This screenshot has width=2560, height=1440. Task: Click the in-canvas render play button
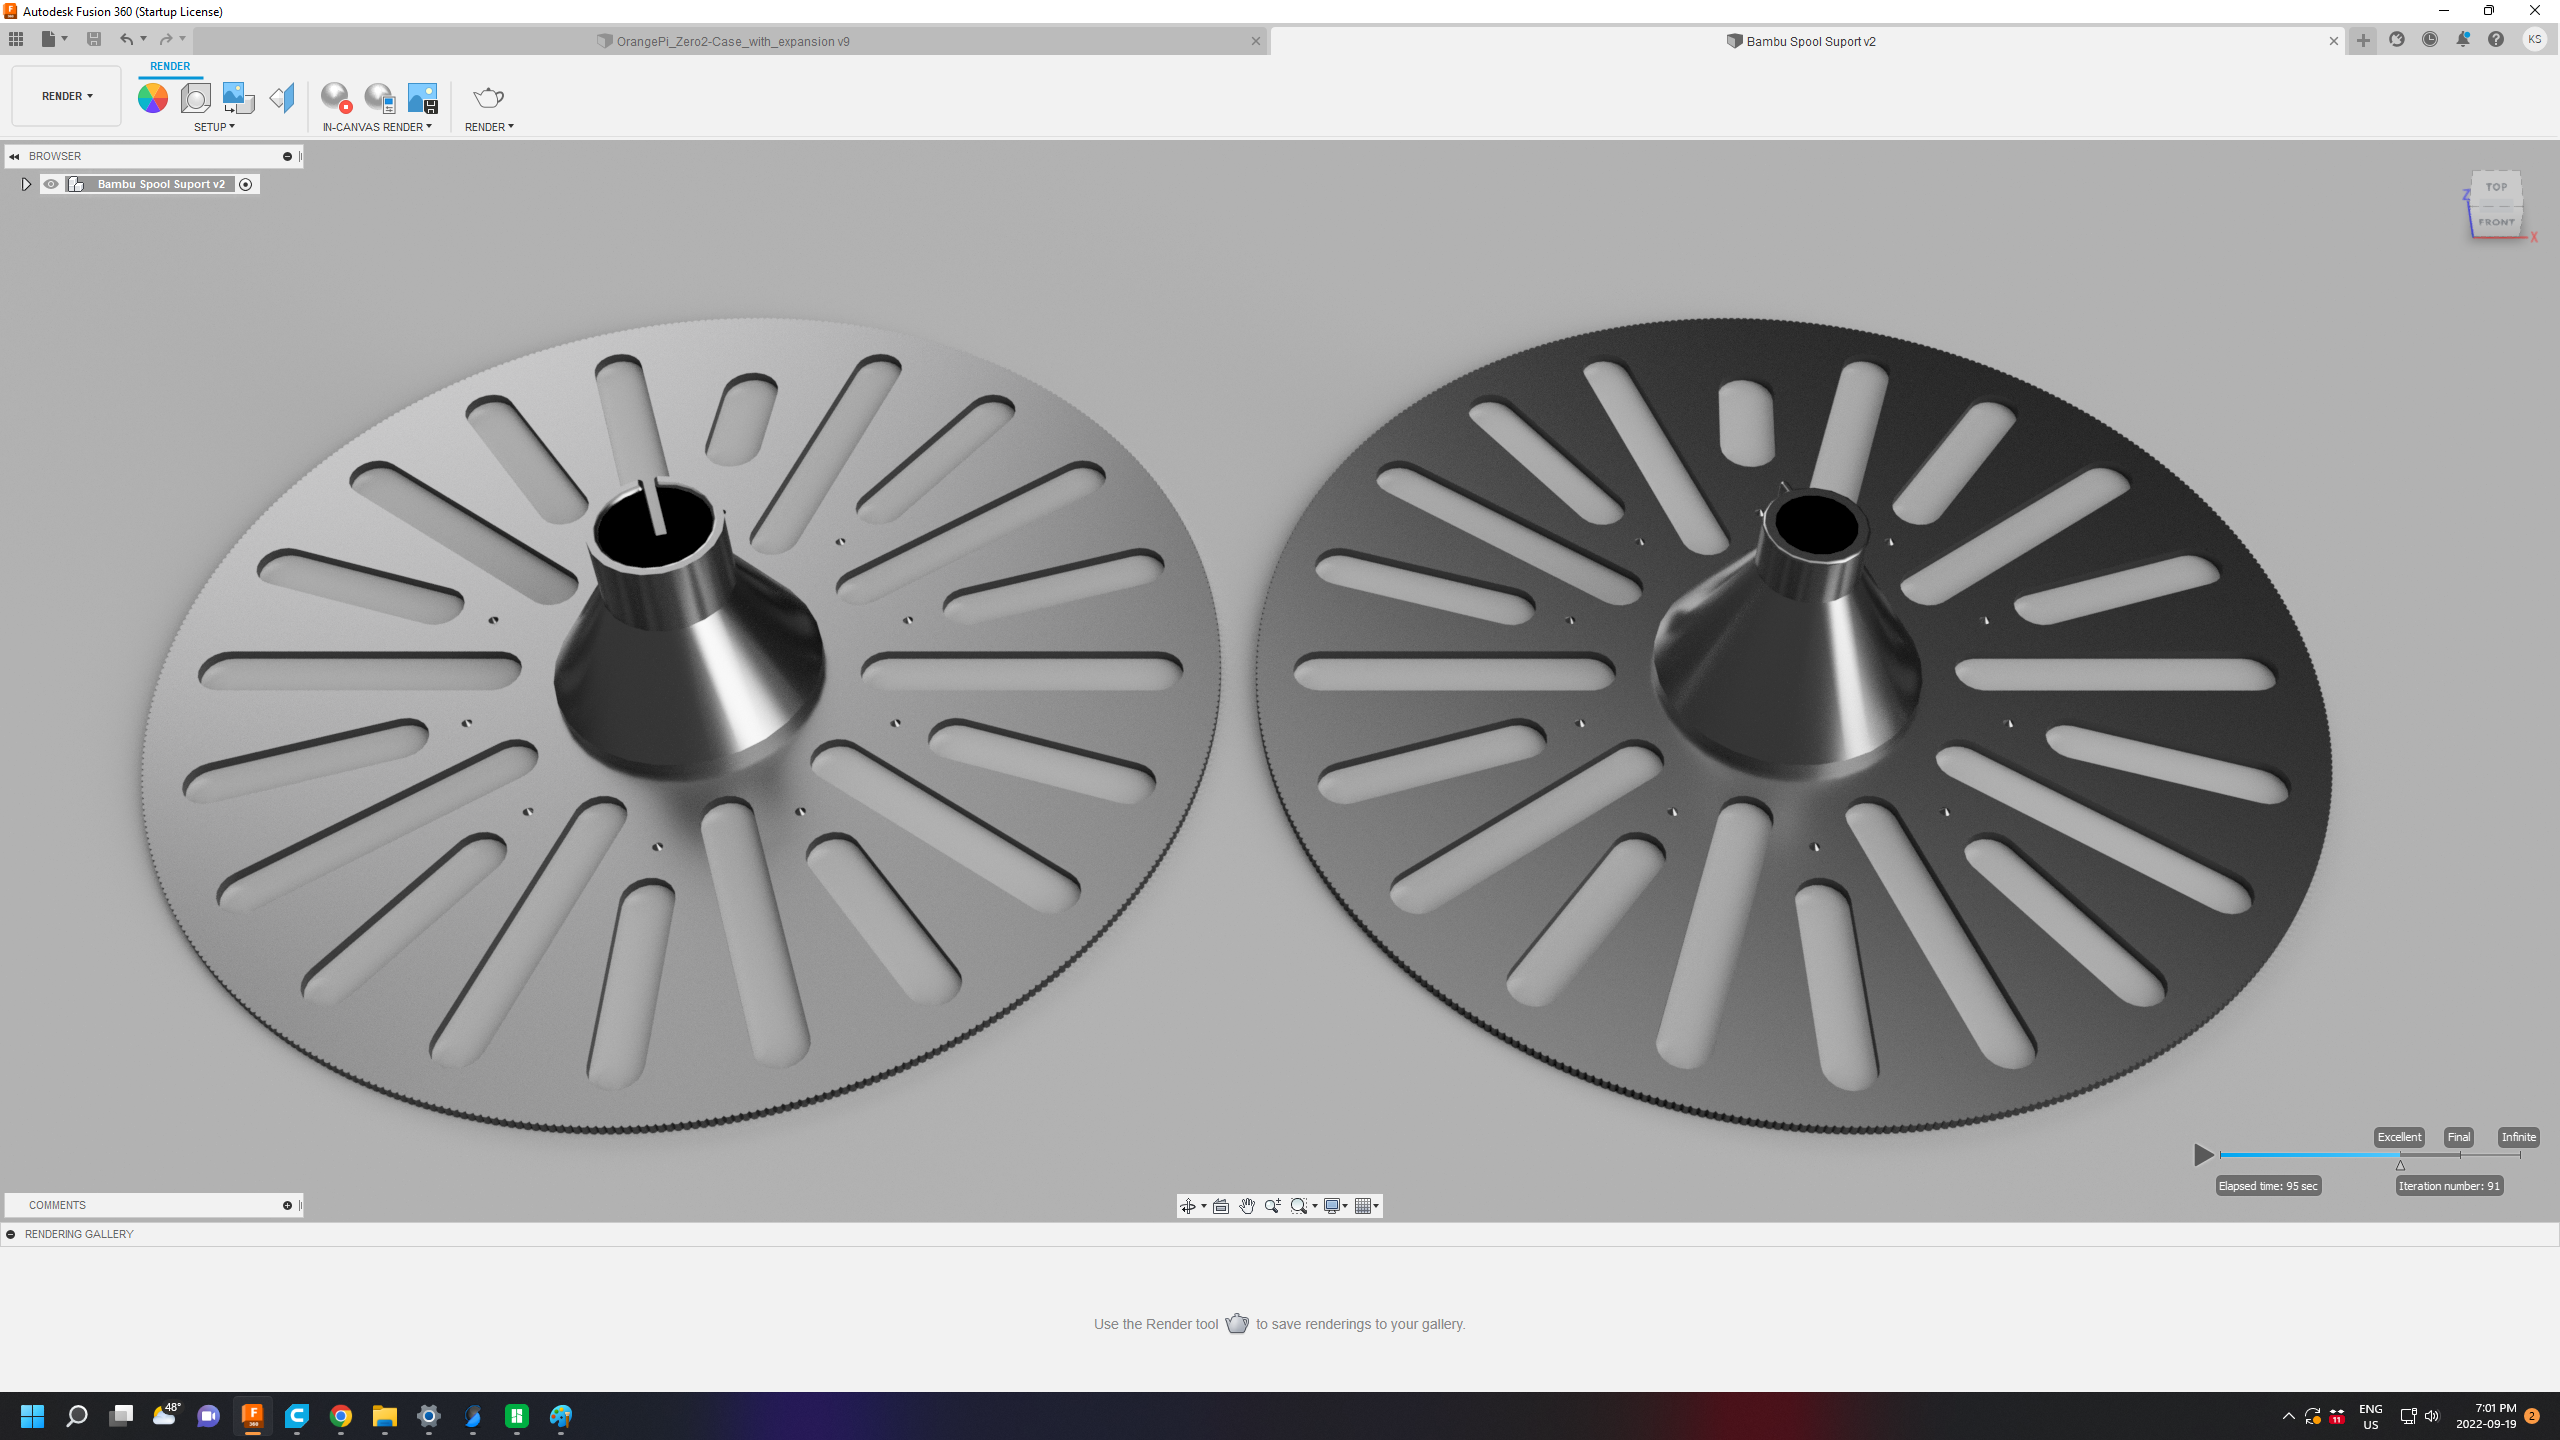(2203, 1155)
